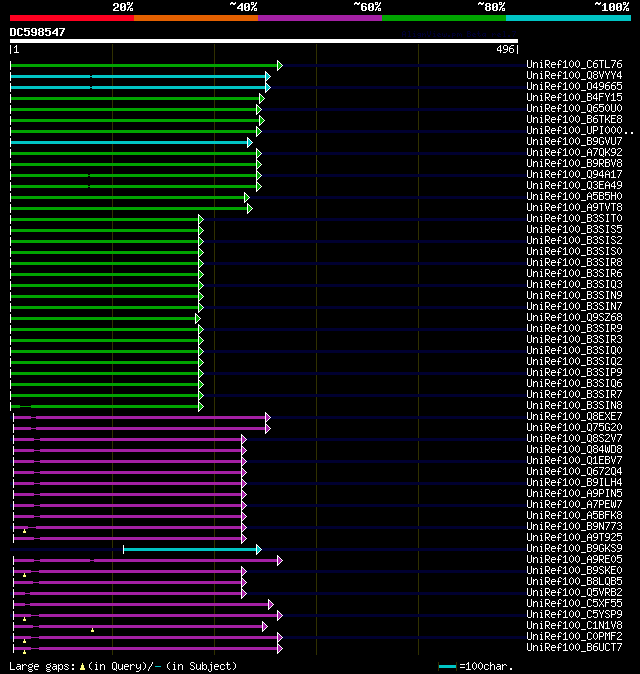This screenshot has height=674, width=640.
Task: Click UniRef100_C1N1V8 label
Action: click(574, 625)
